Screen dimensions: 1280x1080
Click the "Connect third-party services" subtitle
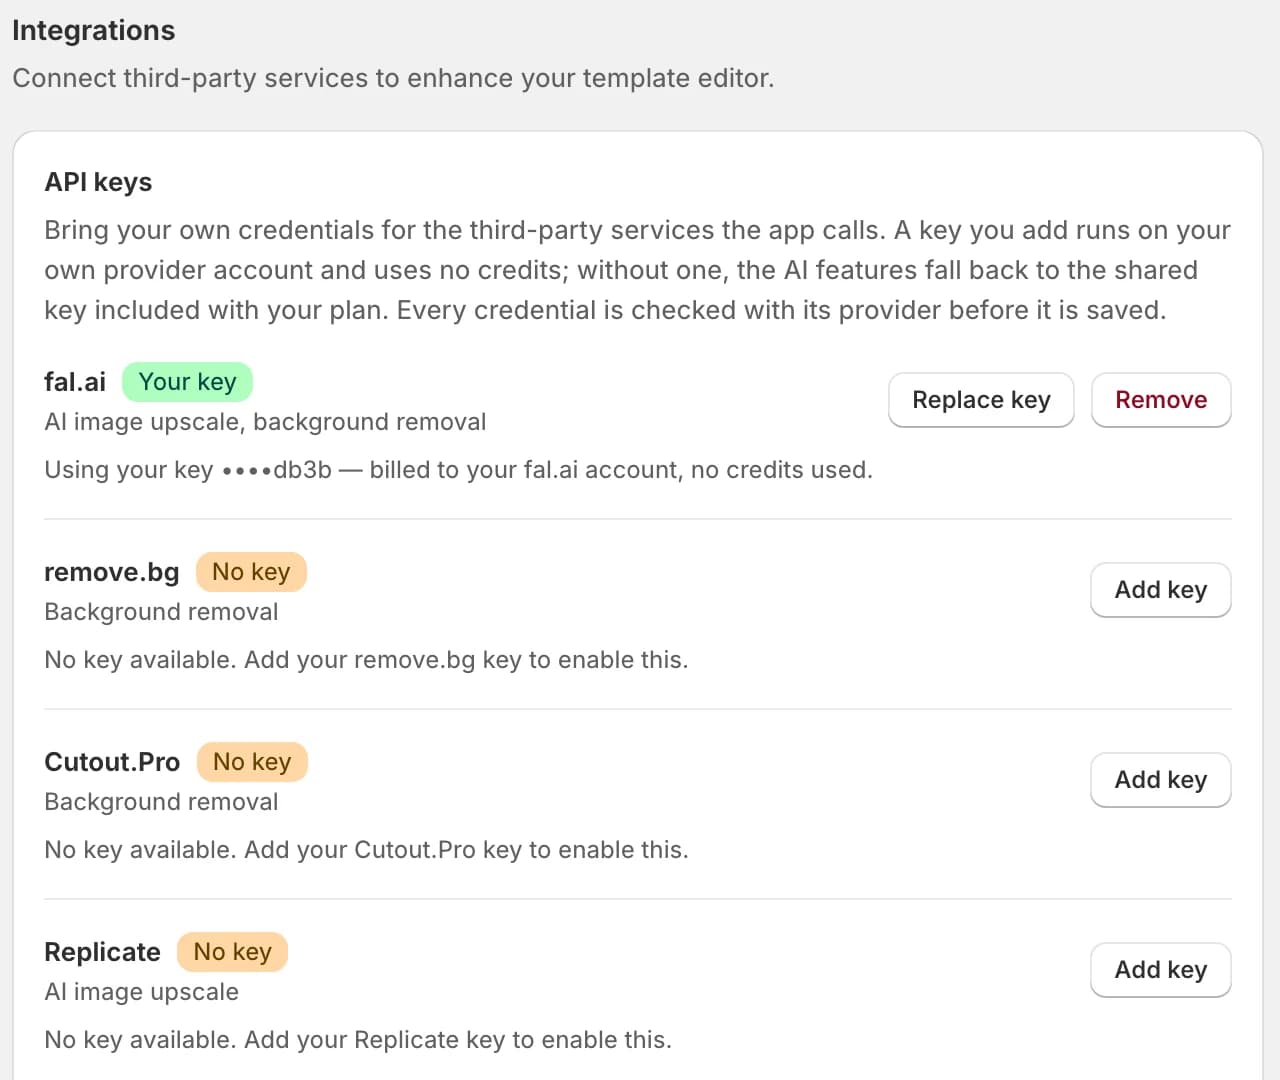(393, 78)
